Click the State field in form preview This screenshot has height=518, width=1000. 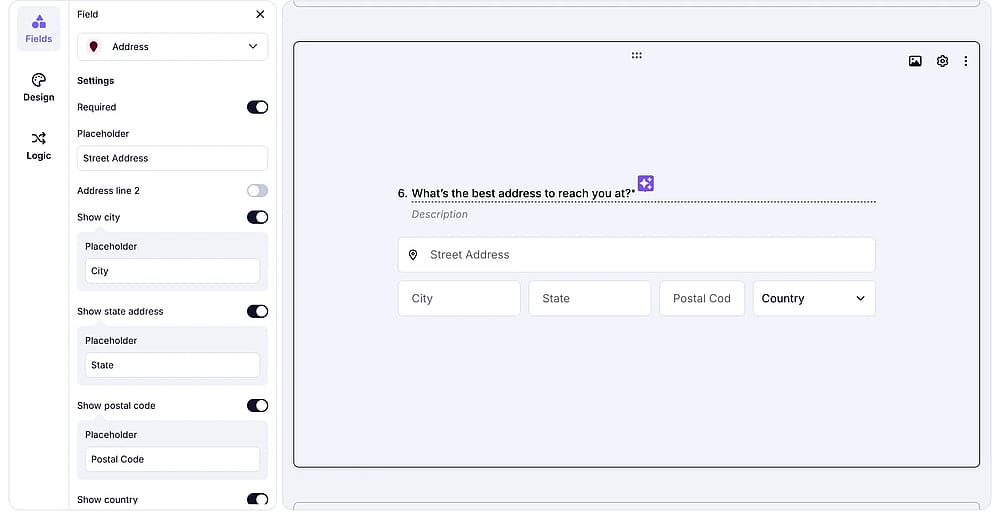tap(590, 299)
